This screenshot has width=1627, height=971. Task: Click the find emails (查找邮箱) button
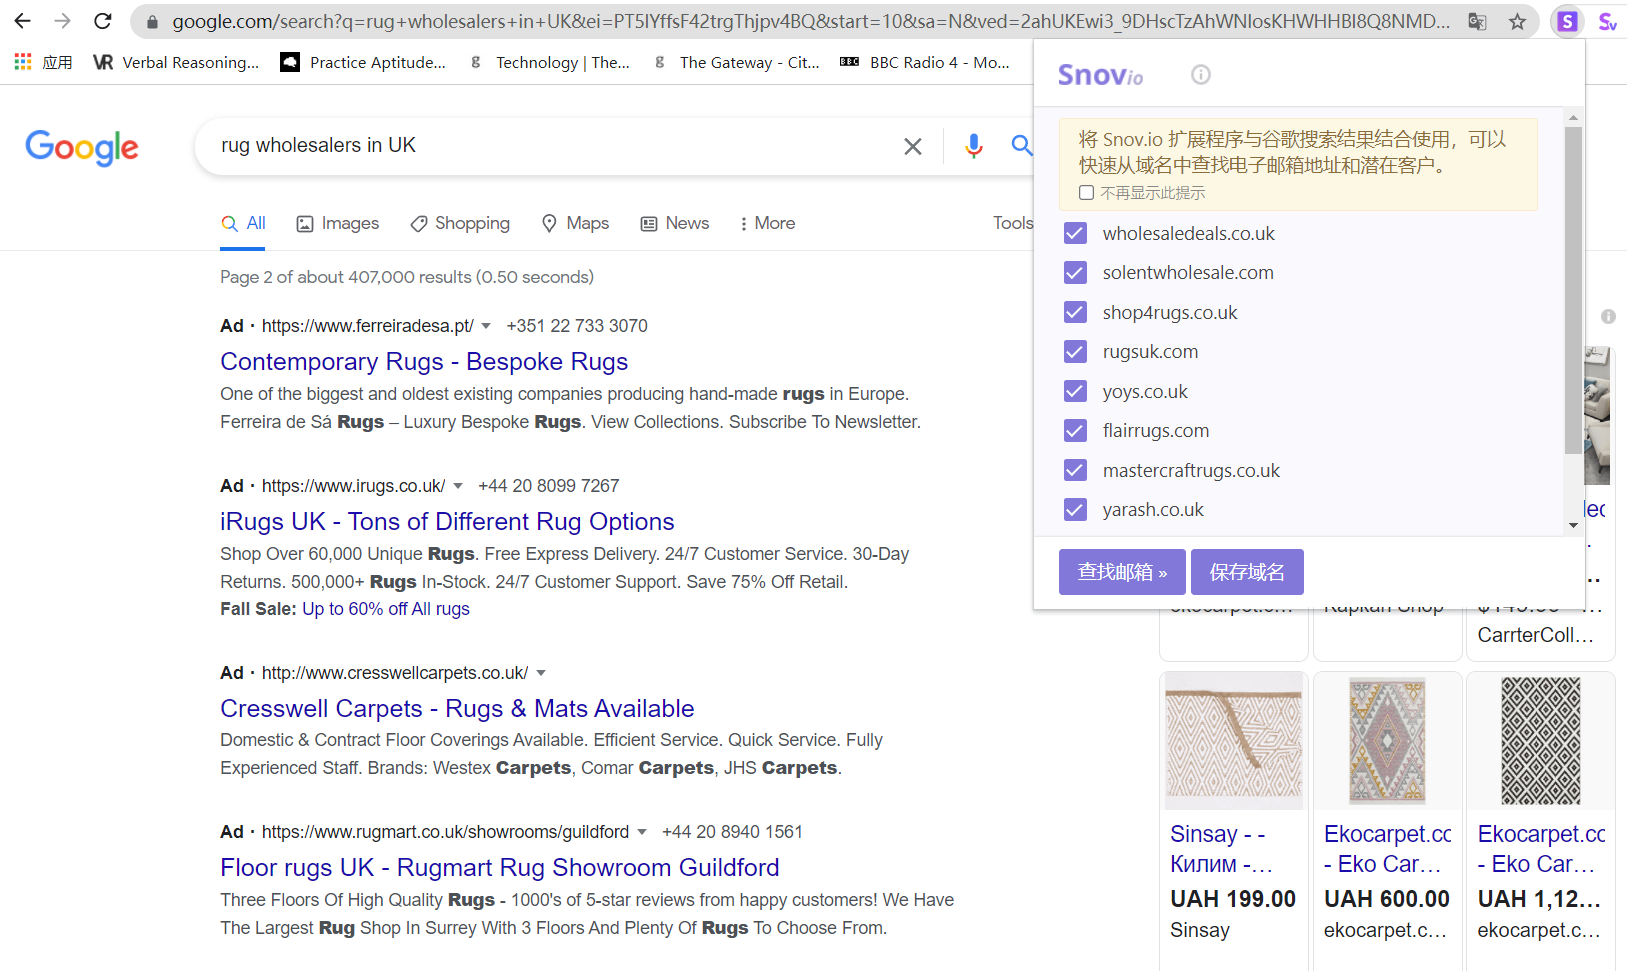tap(1122, 572)
